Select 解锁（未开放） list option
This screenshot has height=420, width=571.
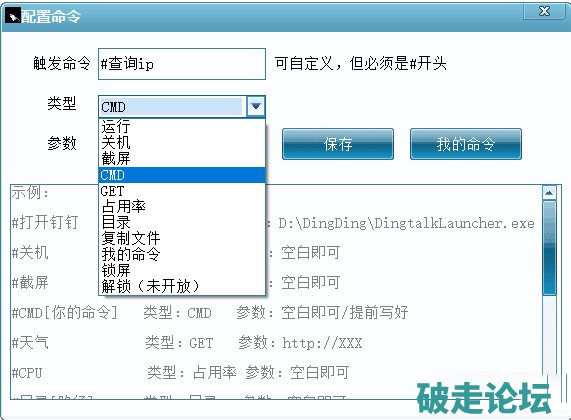pyautogui.click(x=182, y=286)
